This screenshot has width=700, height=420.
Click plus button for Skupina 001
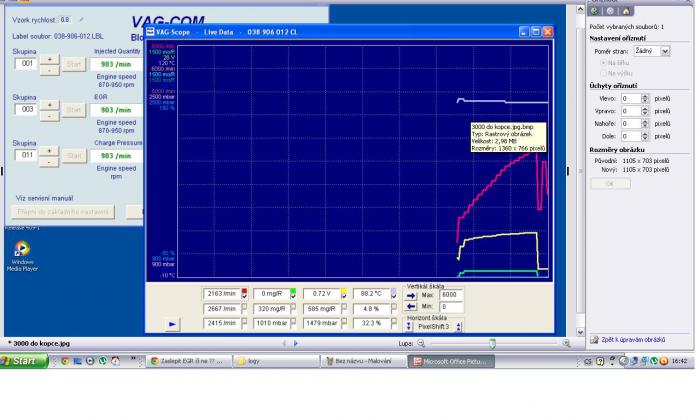(50, 59)
